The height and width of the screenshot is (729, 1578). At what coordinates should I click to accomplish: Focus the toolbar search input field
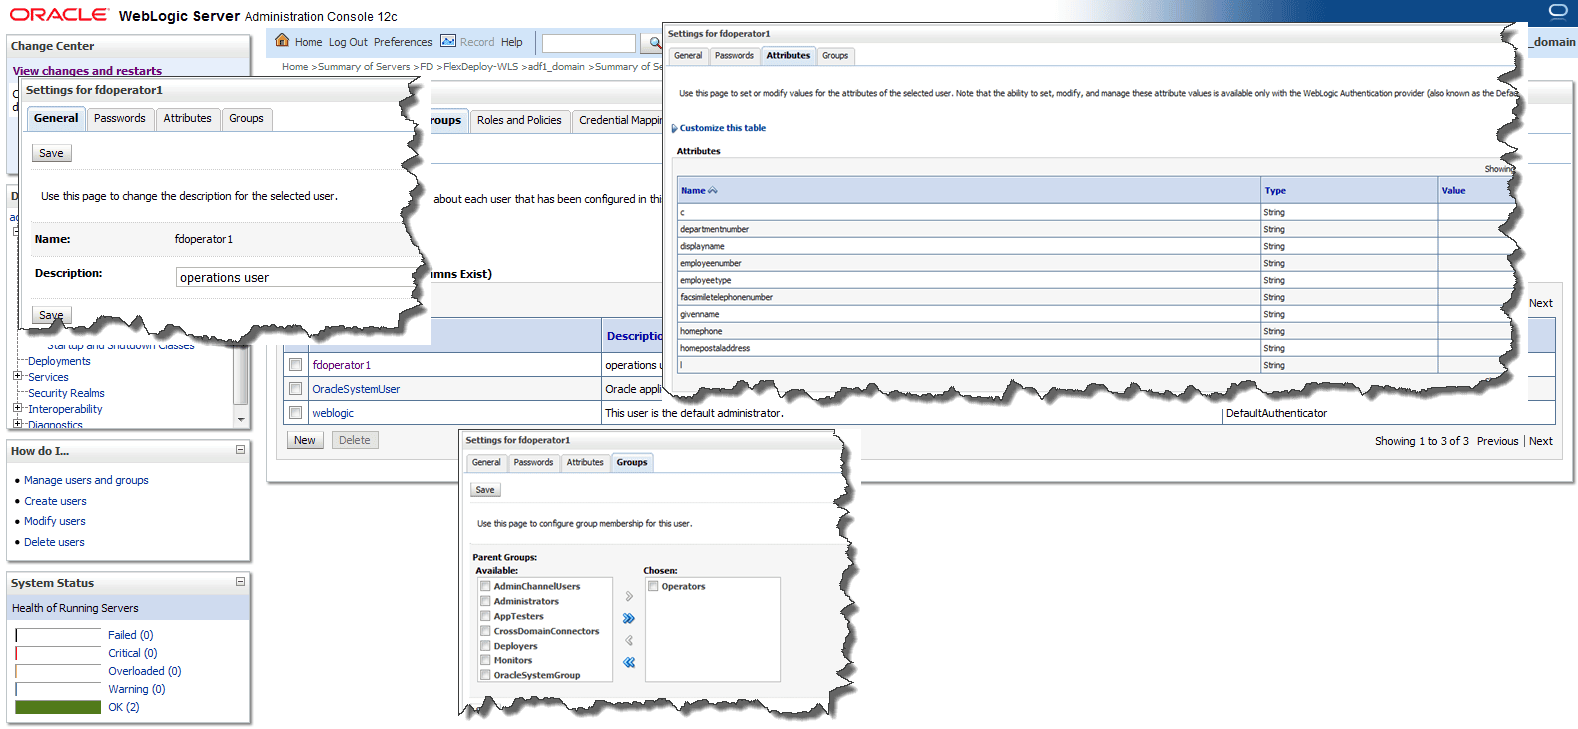pyautogui.click(x=589, y=43)
